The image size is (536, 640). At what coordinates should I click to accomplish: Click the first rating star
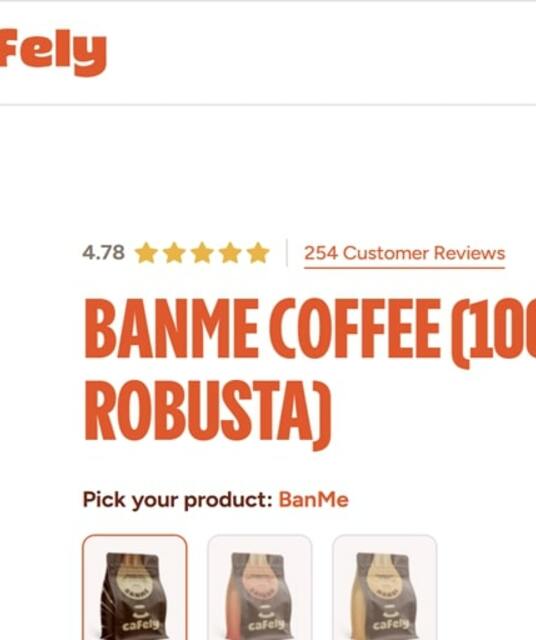146,253
